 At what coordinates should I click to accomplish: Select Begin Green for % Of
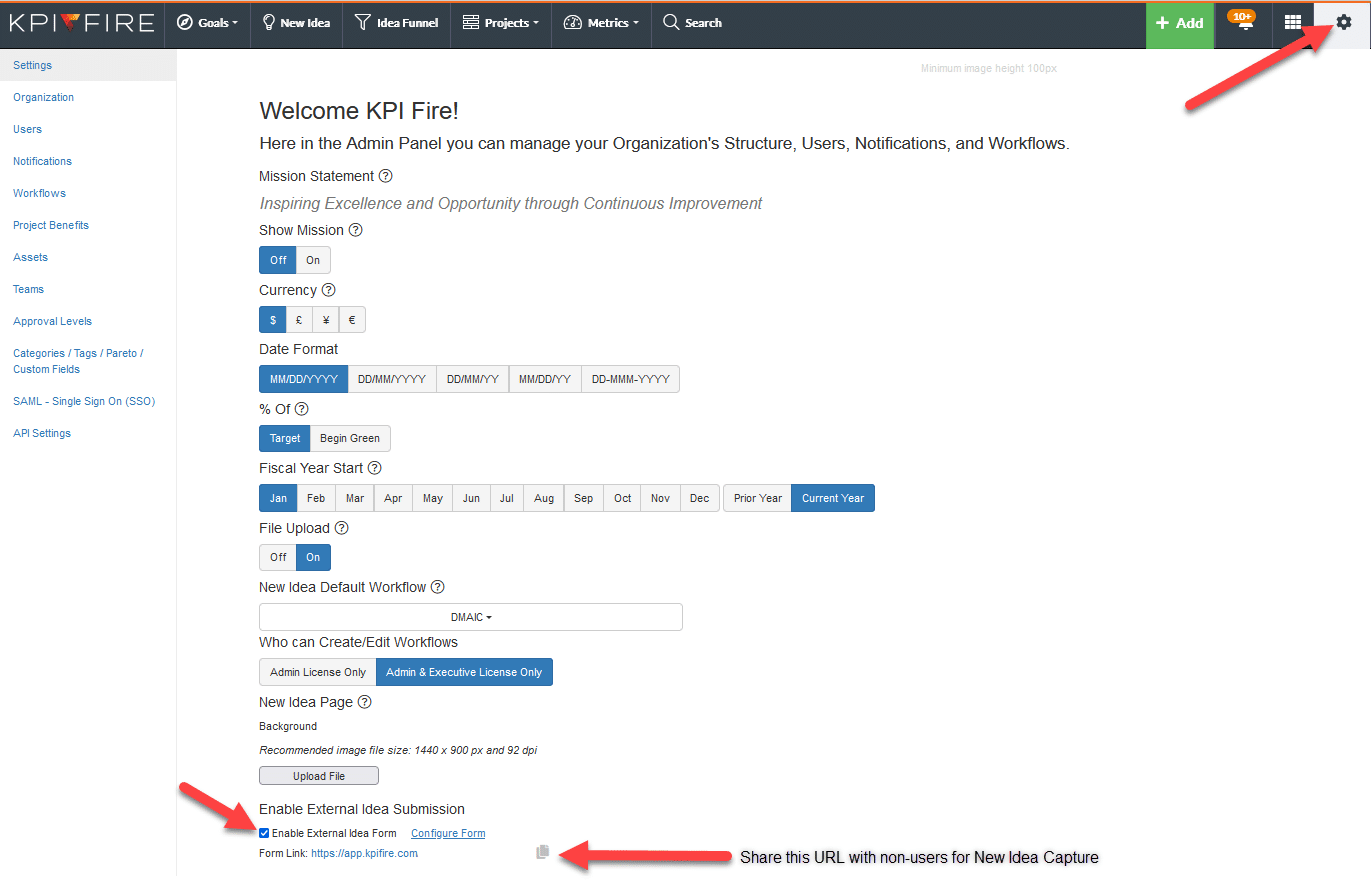click(350, 438)
